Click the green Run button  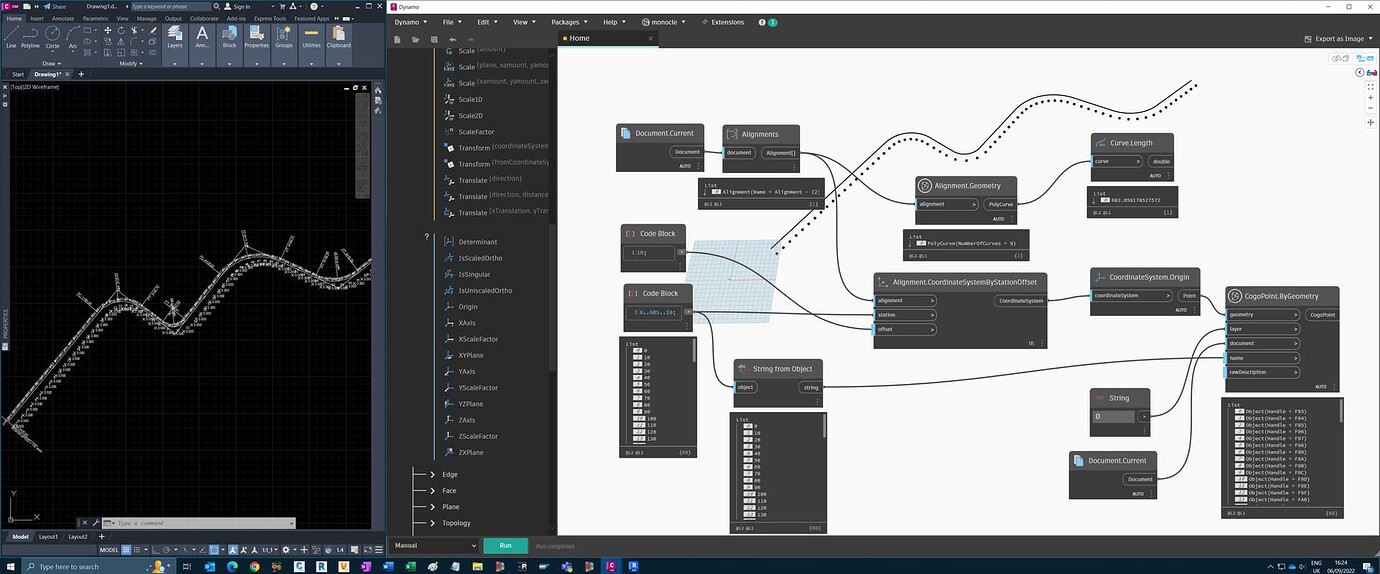click(x=505, y=546)
